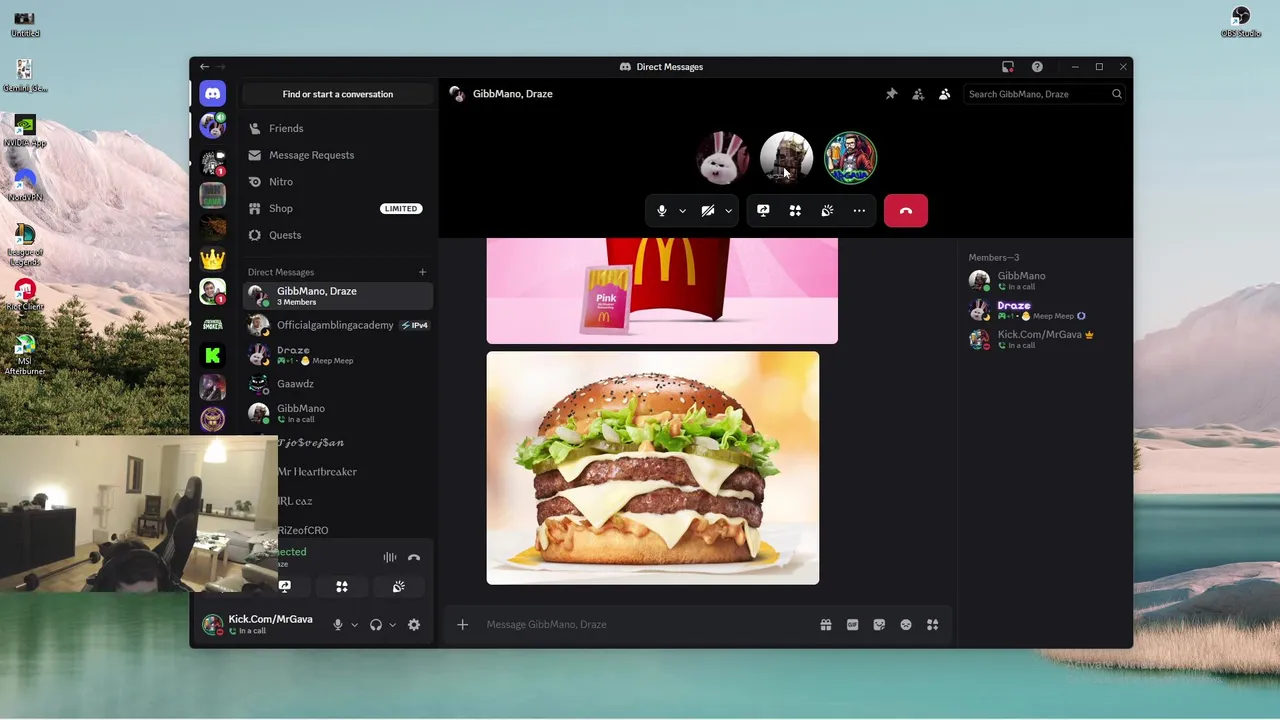Disconnect using red hang-up button
1280x720 pixels.
(906, 211)
